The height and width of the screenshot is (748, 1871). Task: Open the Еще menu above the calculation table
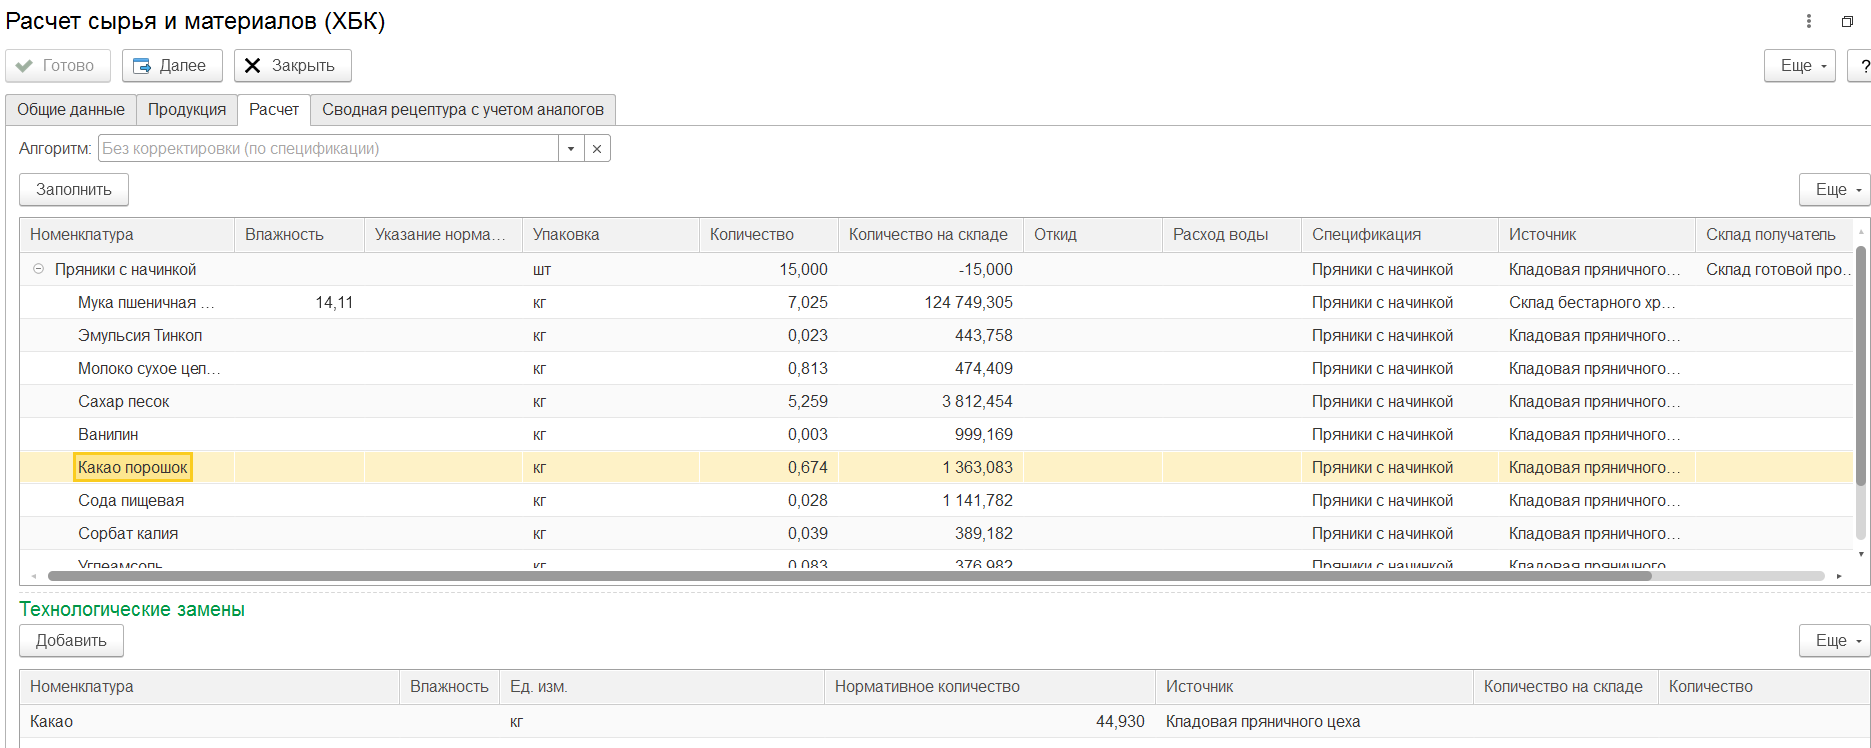coord(1835,190)
